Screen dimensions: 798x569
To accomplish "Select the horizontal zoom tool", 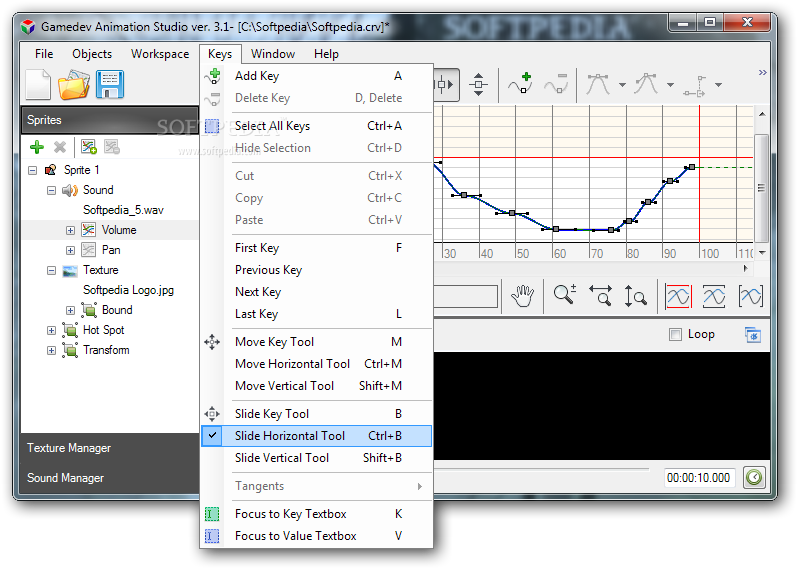I will (x=601, y=295).
